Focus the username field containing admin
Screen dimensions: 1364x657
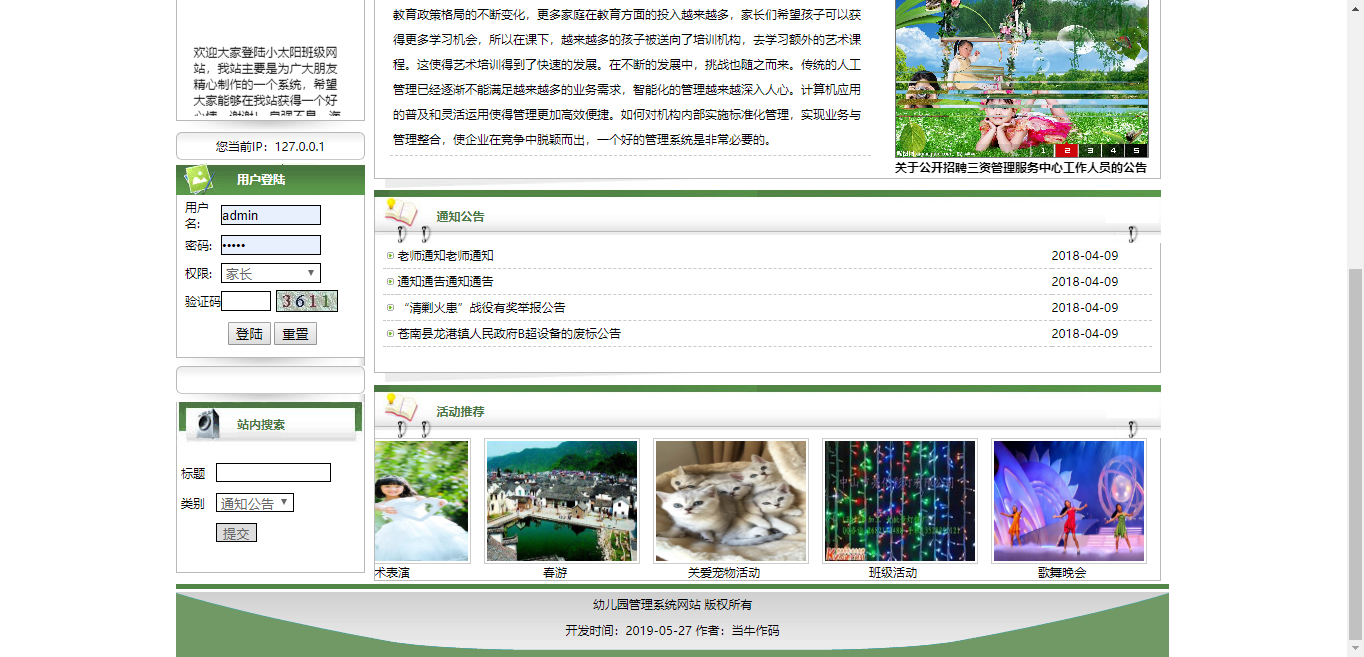[x=271, y=215]
